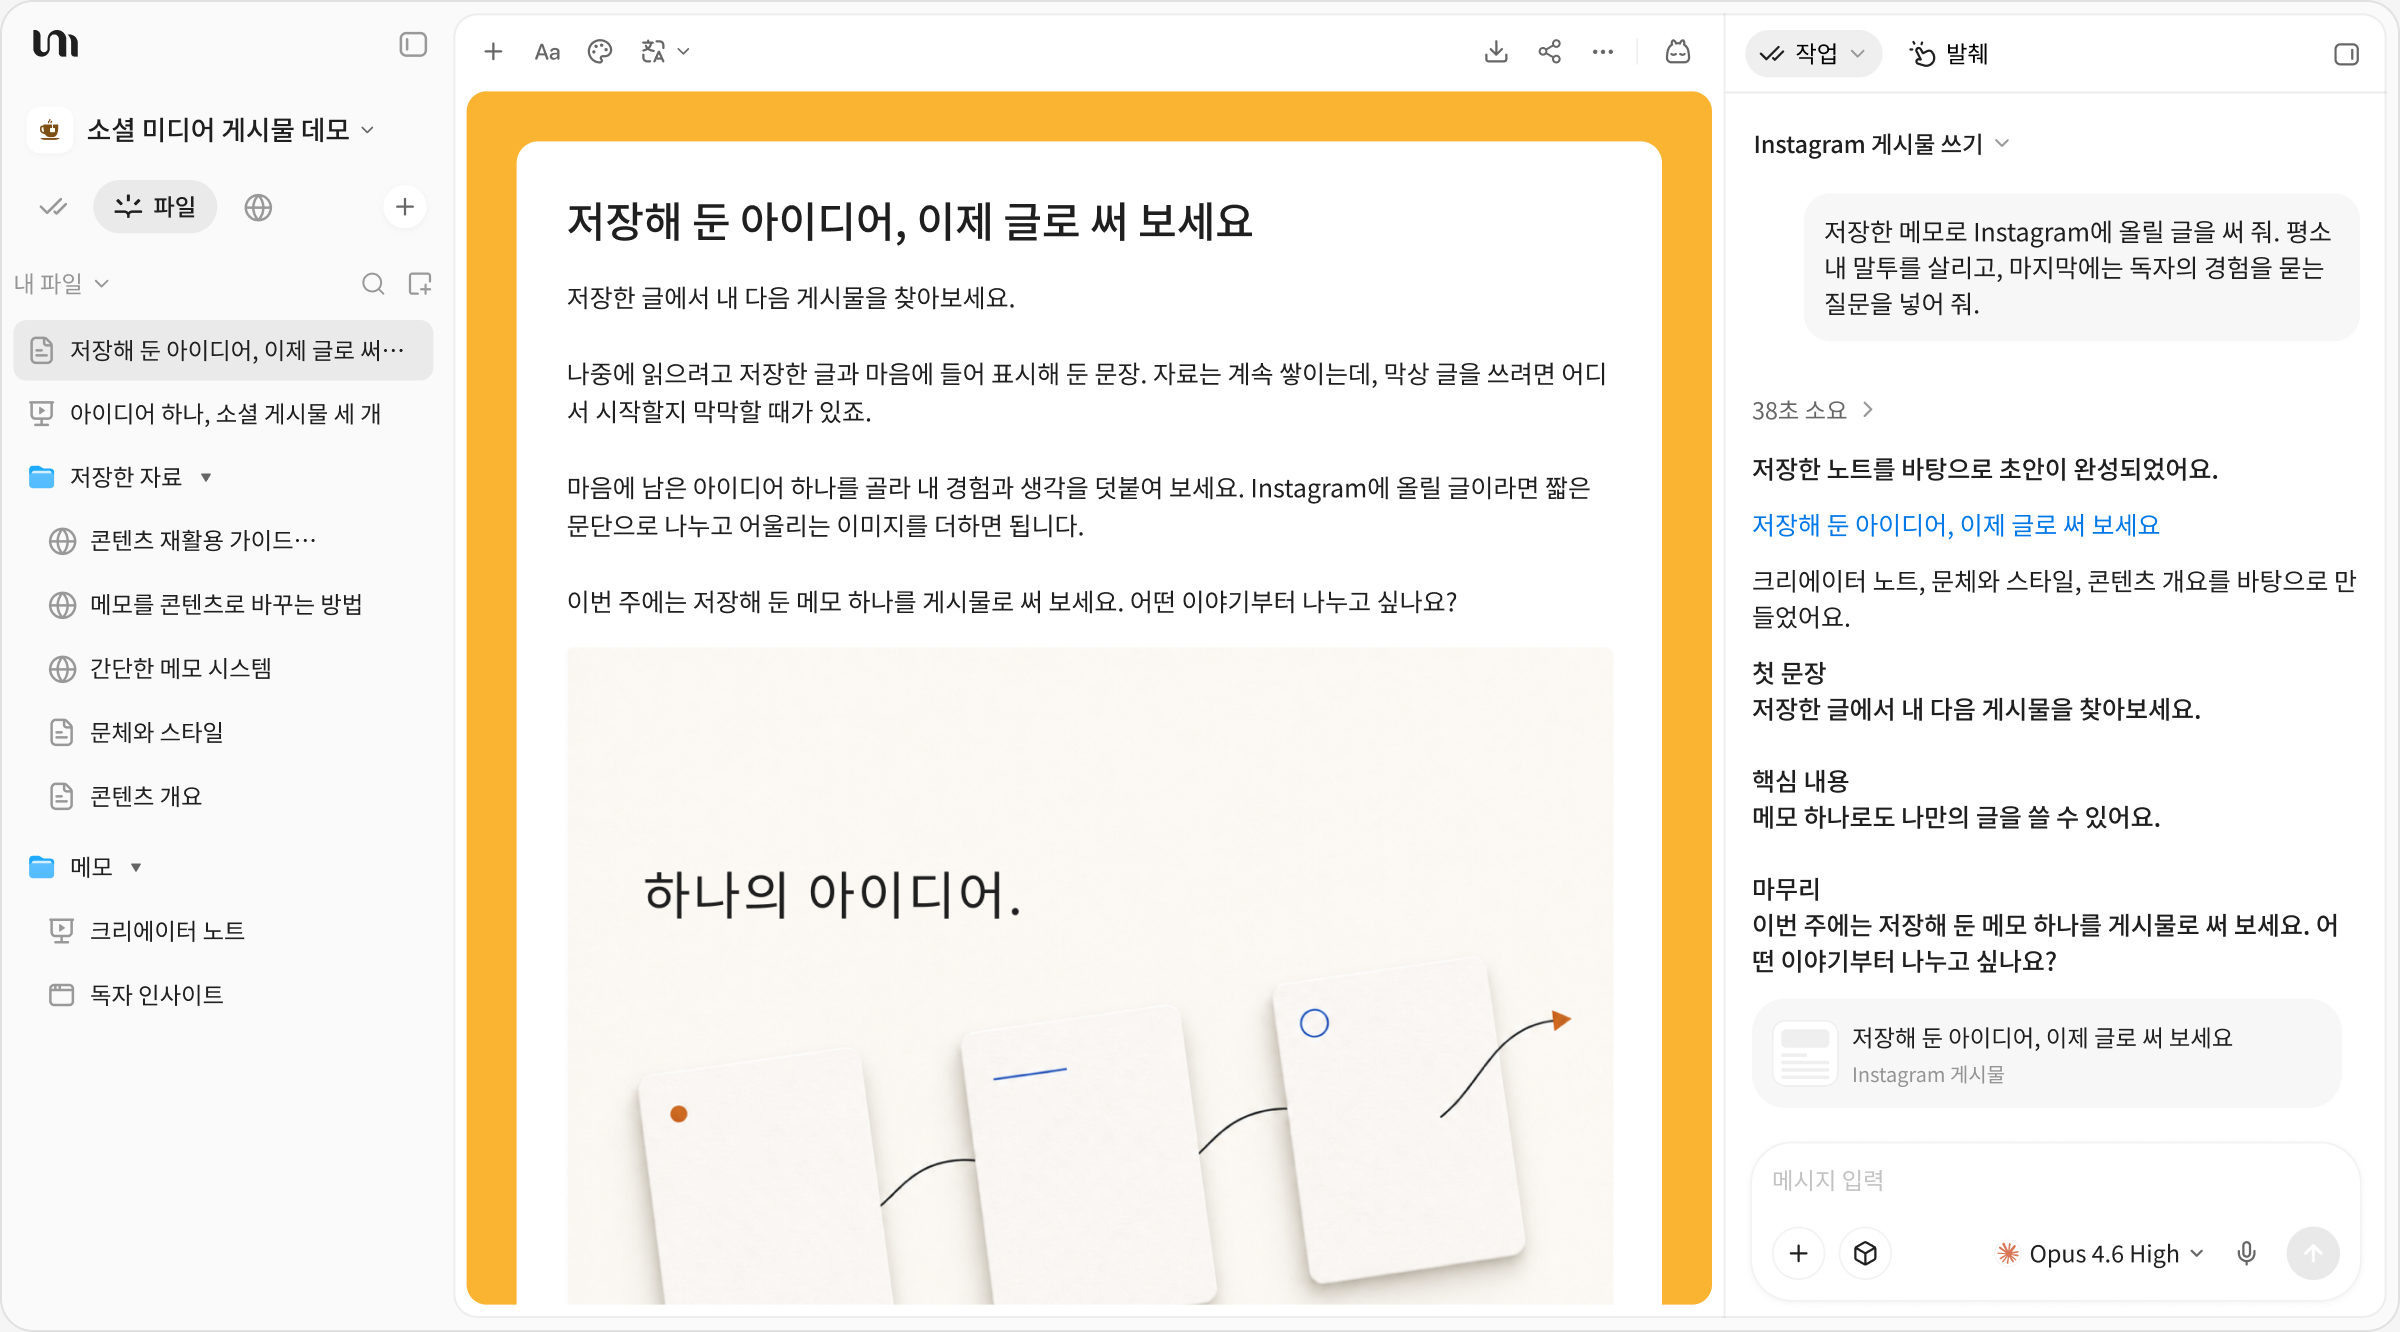The width and height of the screenshot is (2400, 1332).
Task: Create a new note with the sidebar icon
Action: (x=420, y=284)
